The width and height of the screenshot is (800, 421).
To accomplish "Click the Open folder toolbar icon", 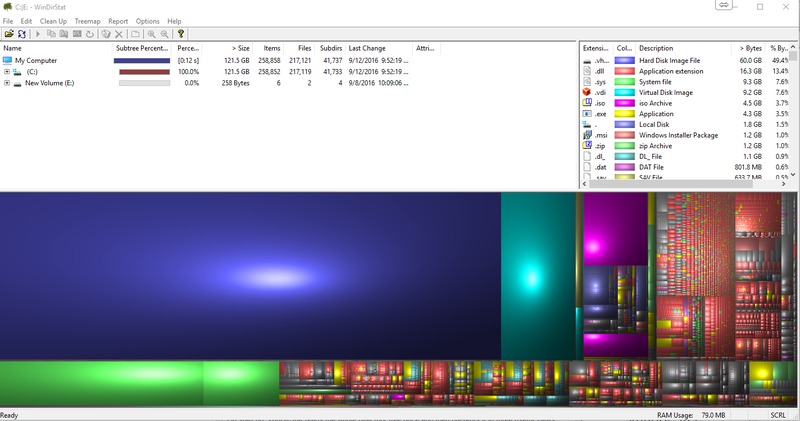I will click(x=9, y=34).
